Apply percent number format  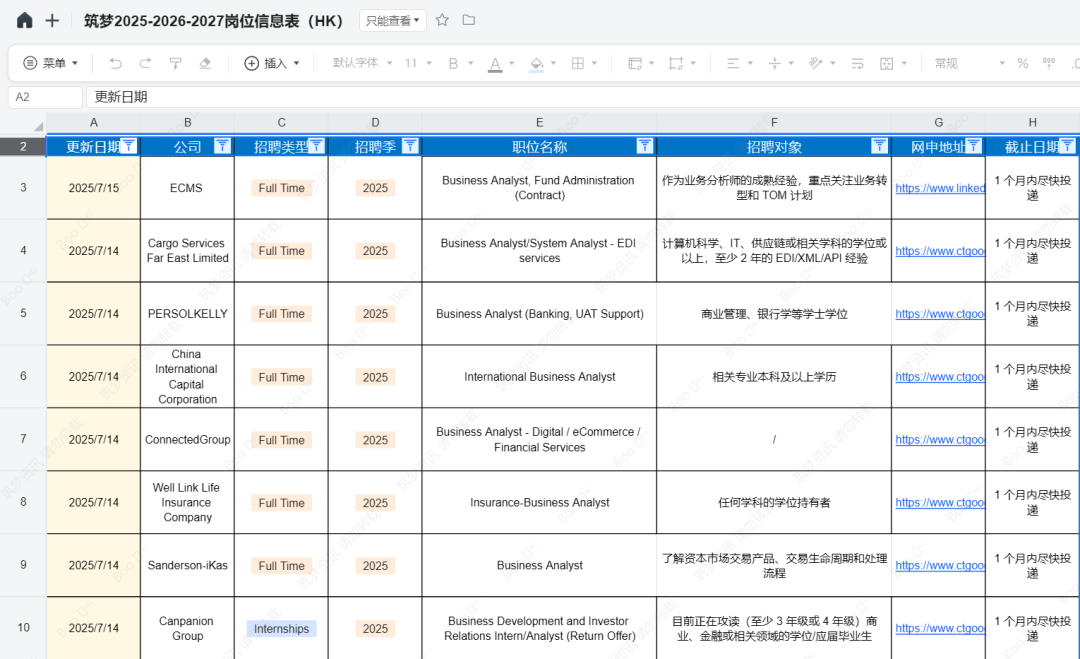(1023, 63)
